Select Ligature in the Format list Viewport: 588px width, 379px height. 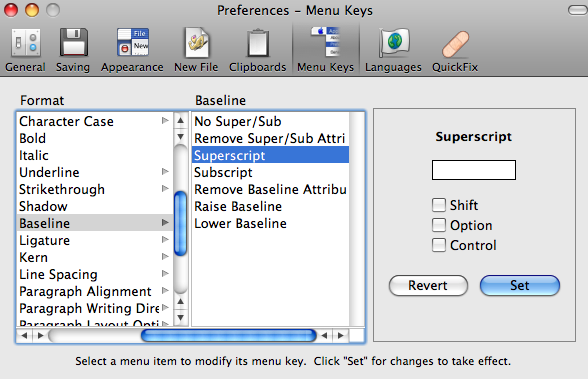[x=95, y=240]
